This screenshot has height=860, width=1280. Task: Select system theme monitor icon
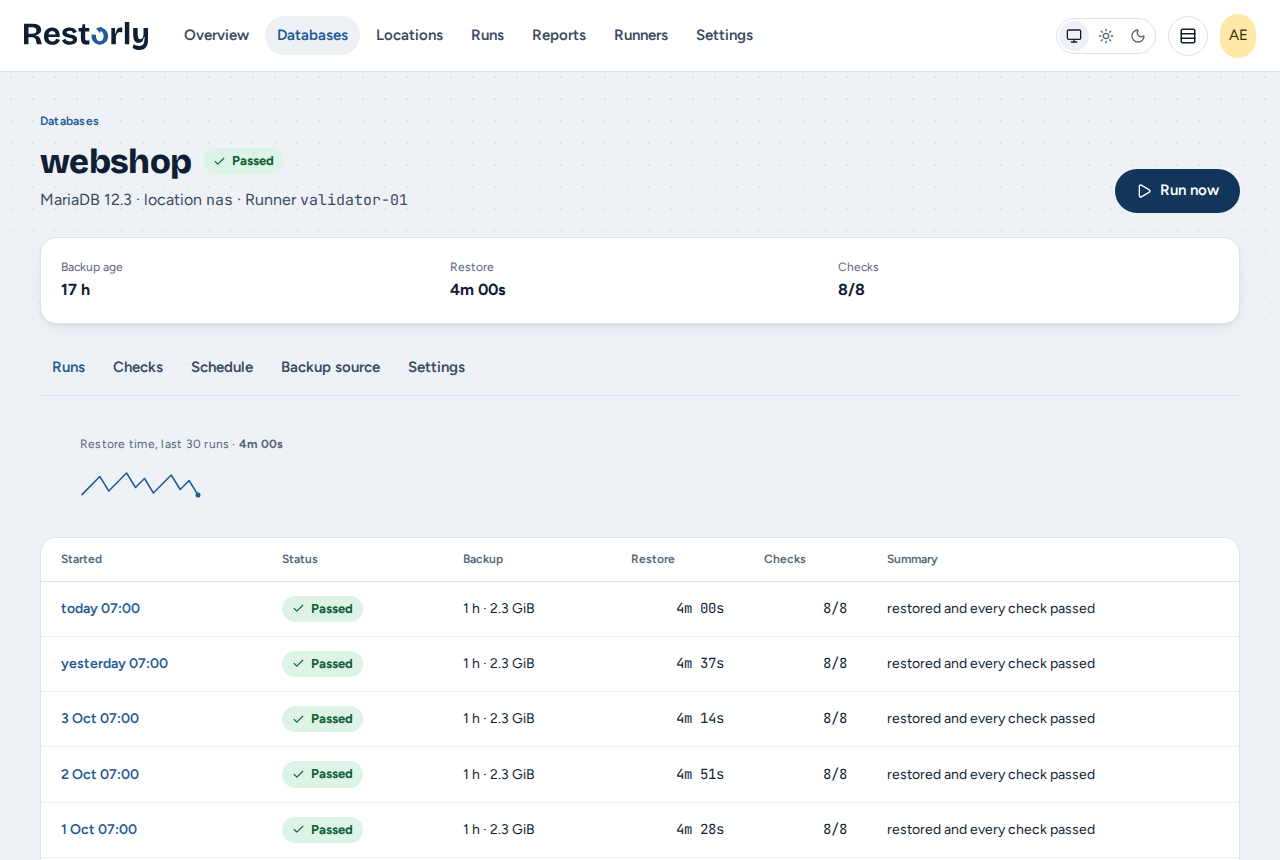click(1074, 36)
